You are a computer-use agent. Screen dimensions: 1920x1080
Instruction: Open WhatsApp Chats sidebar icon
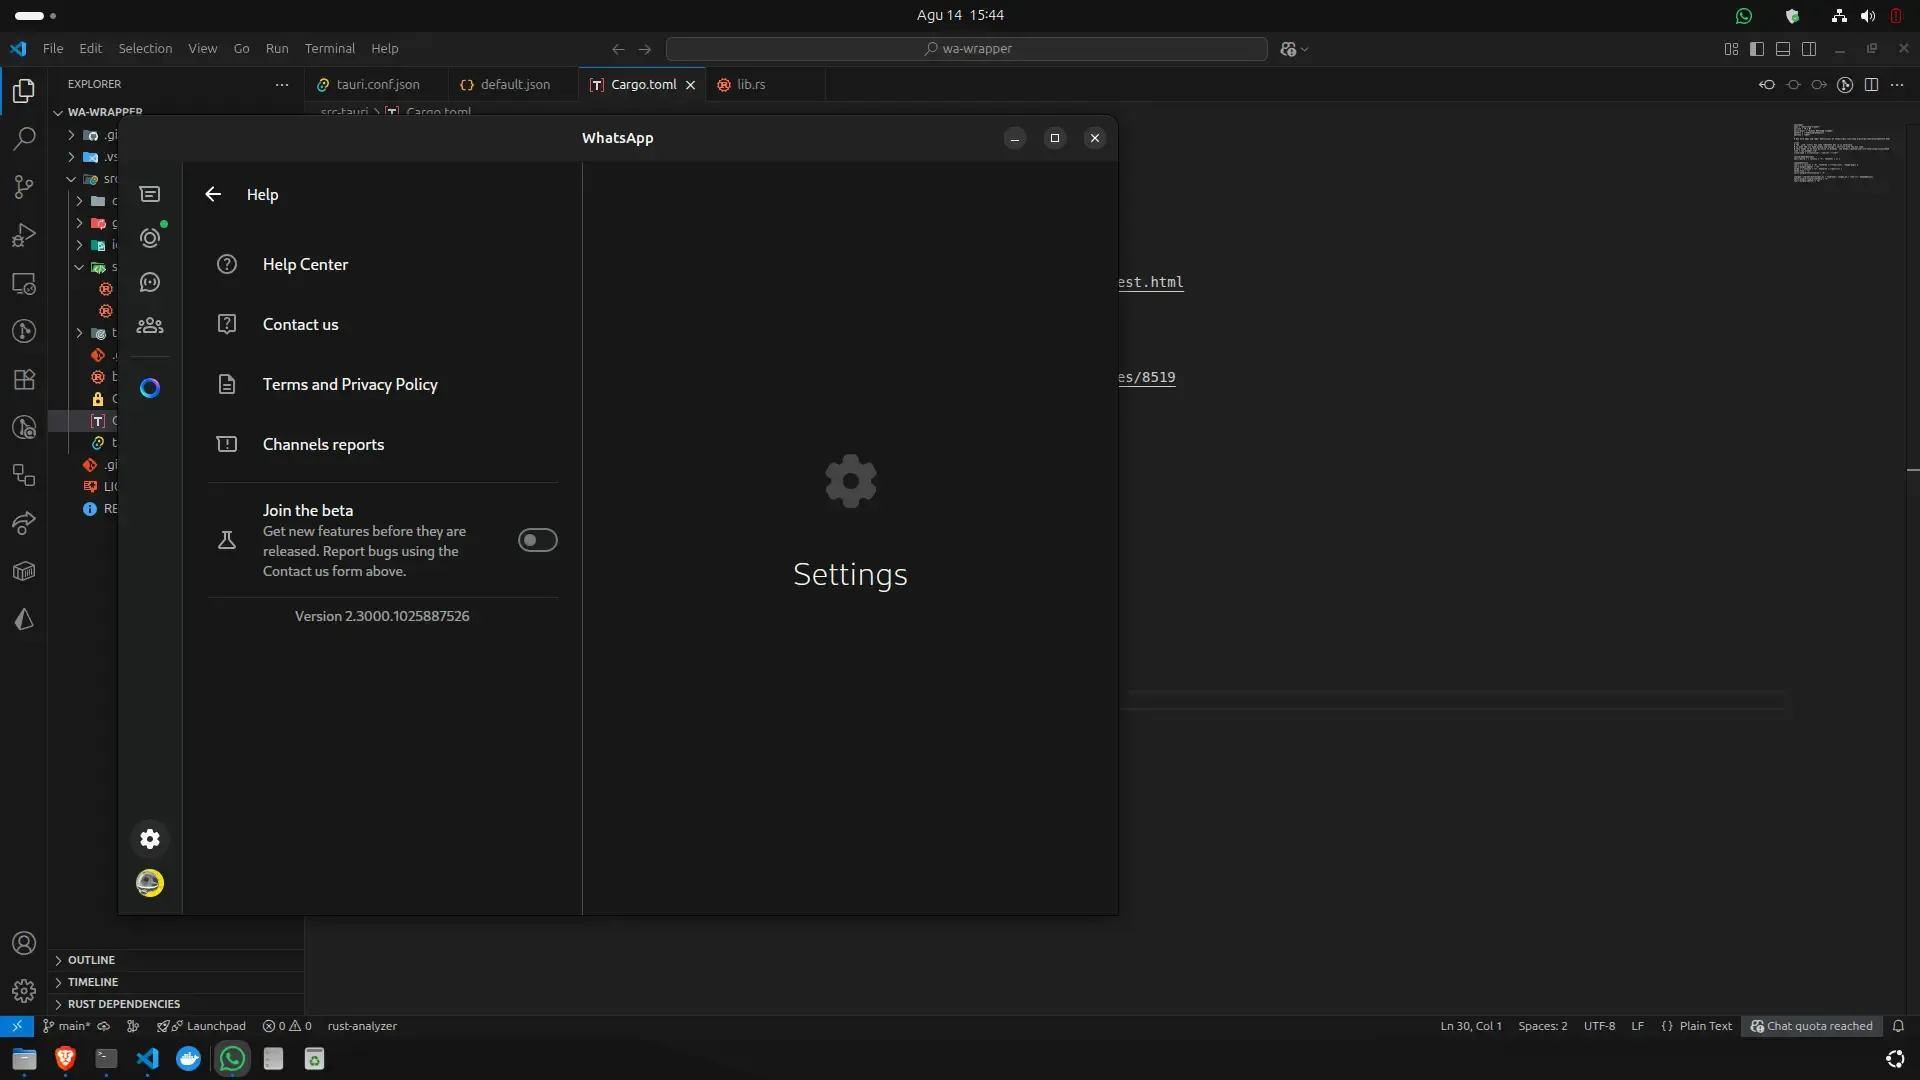tap(150, 194)
